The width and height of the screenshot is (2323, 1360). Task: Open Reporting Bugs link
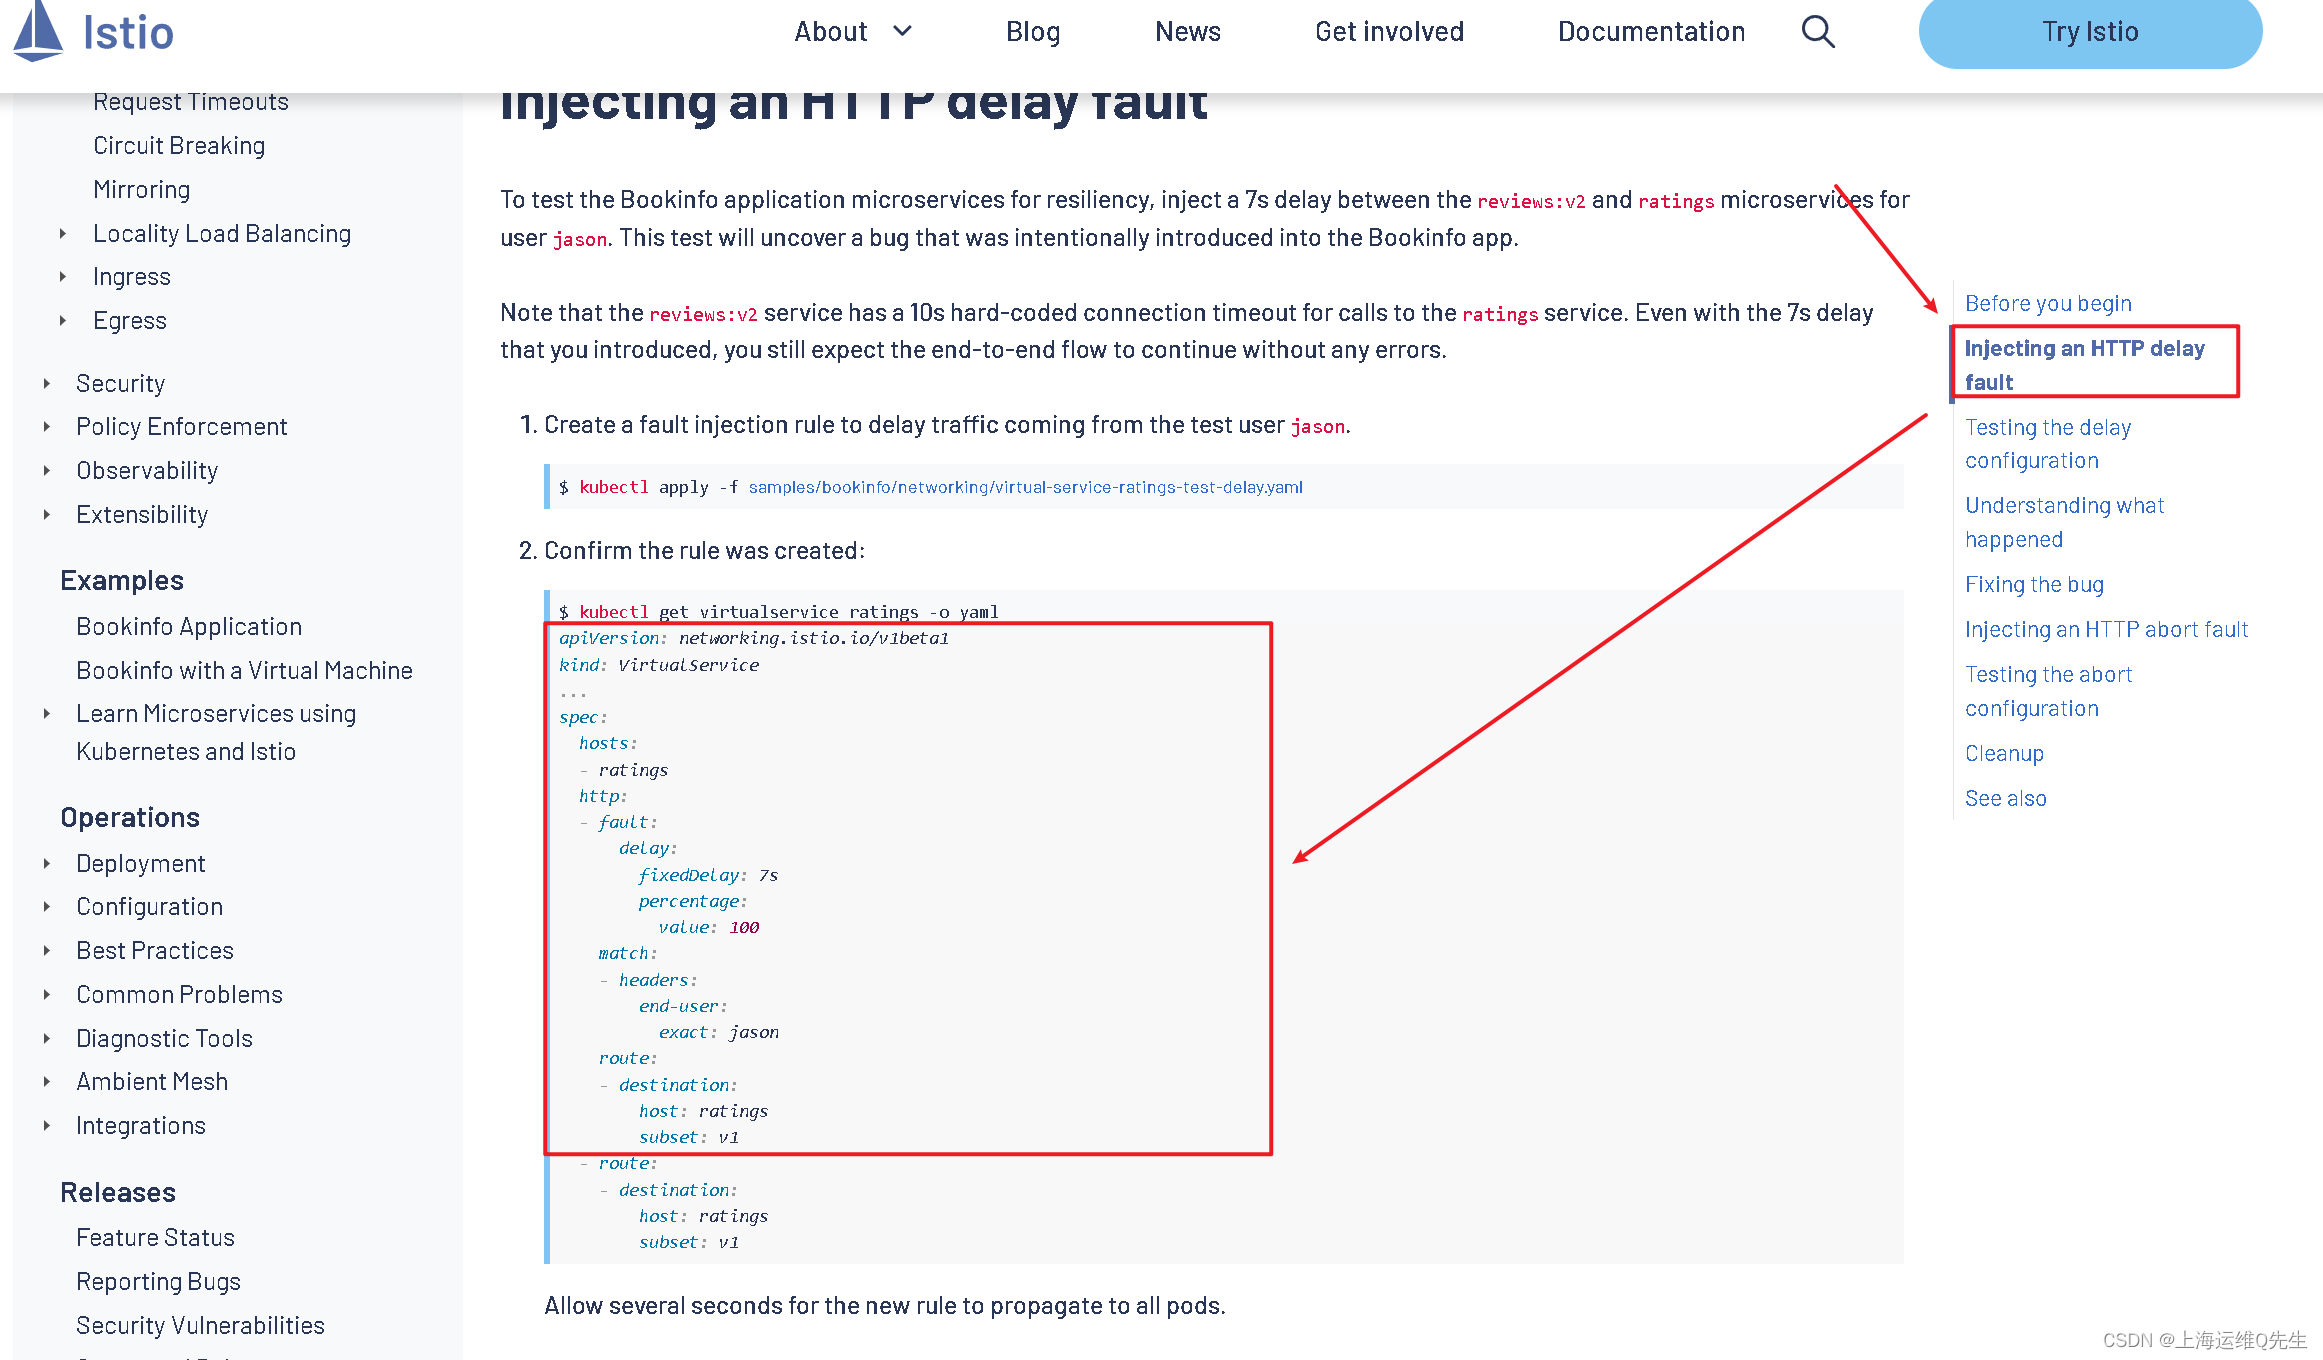pos(158,1282)
